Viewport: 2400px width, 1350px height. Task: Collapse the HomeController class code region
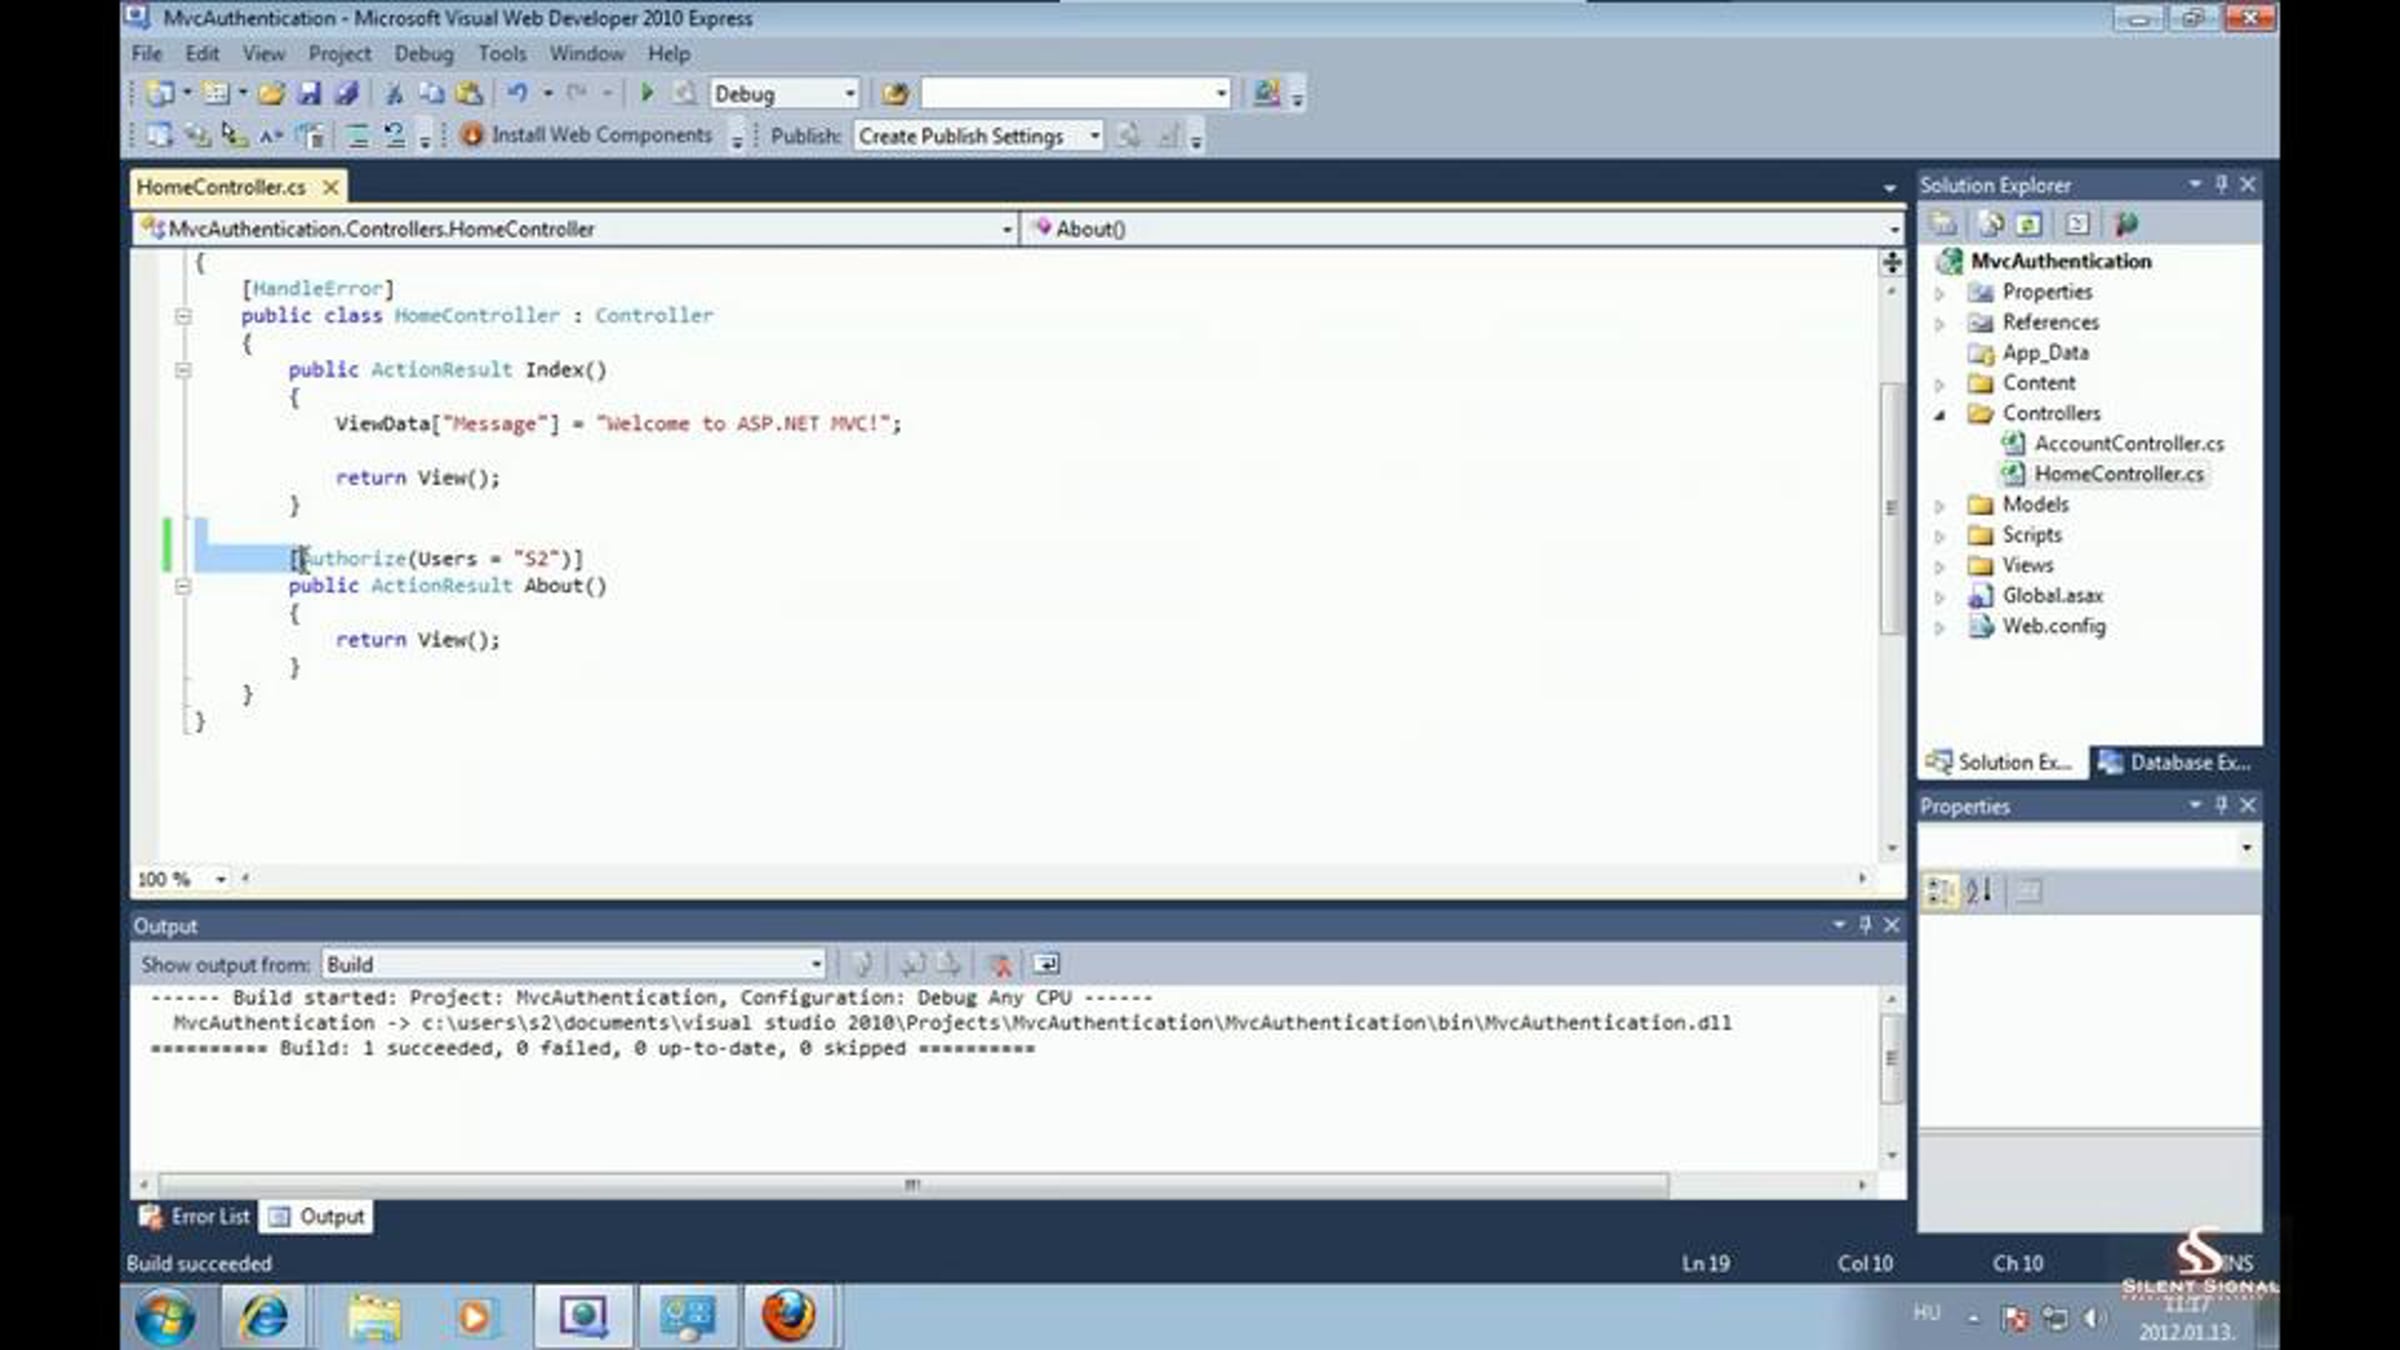click(183, 316)
